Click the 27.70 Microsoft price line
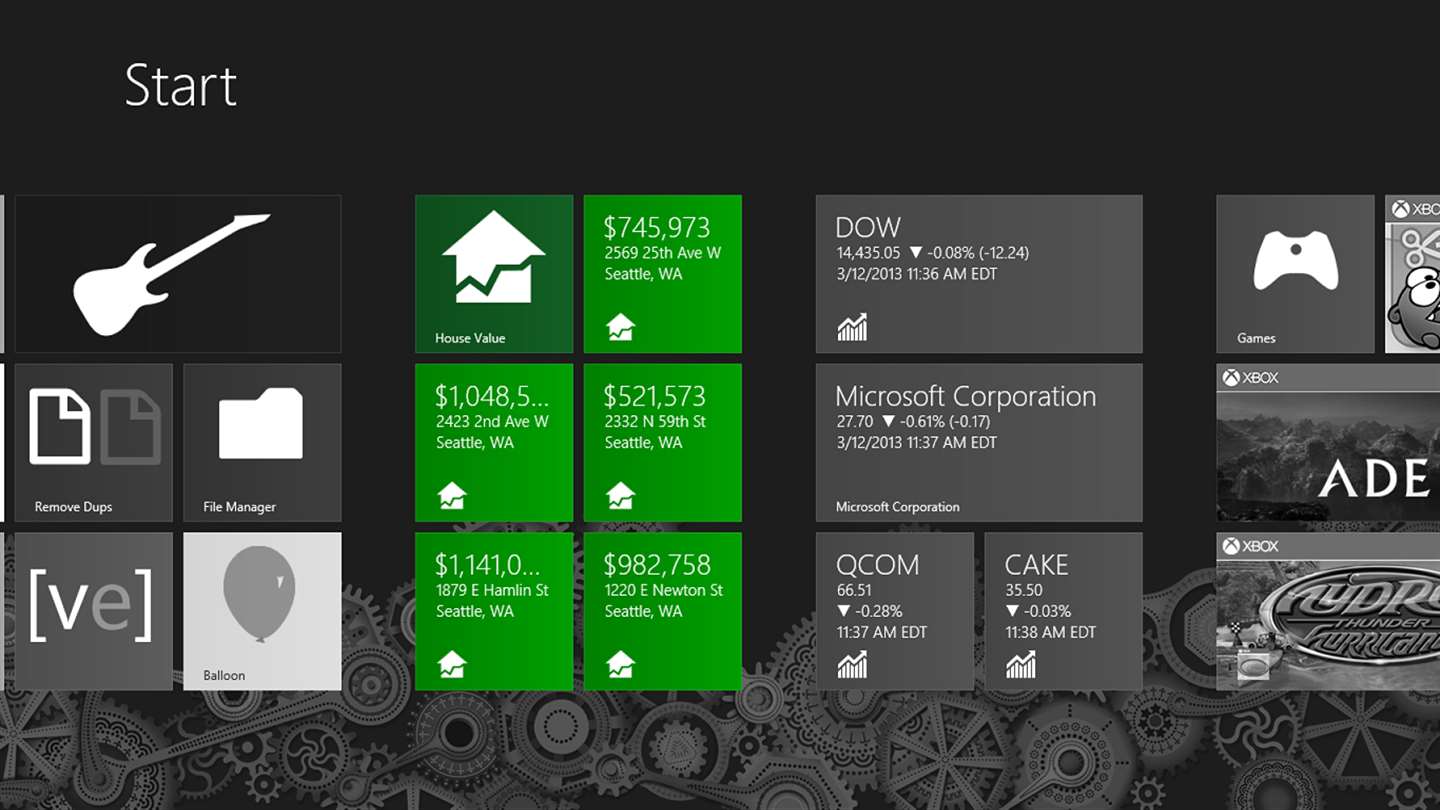Viewport: 1440px width, 810px height. (914, 422)
